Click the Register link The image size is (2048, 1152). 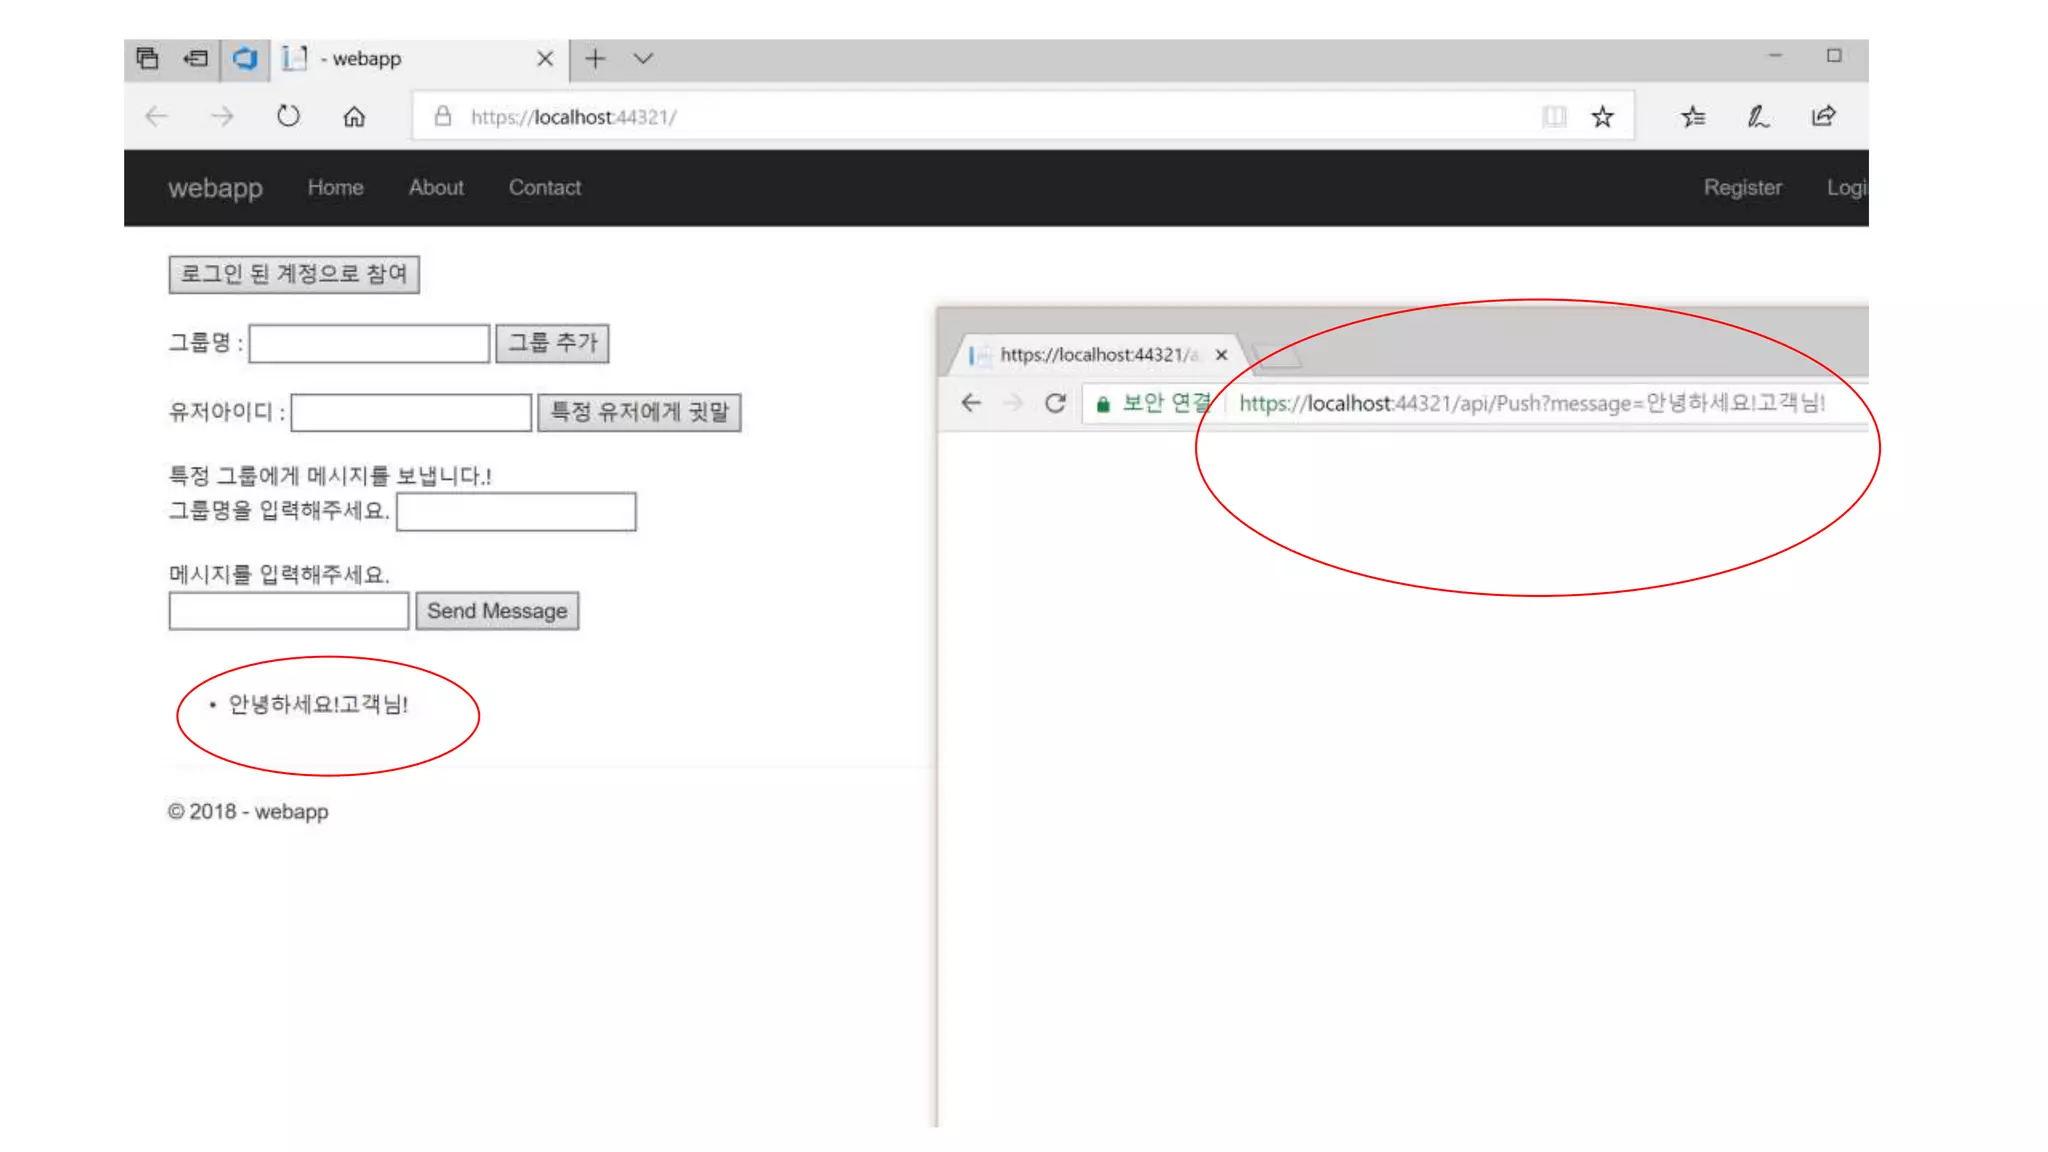(1742, 188)
